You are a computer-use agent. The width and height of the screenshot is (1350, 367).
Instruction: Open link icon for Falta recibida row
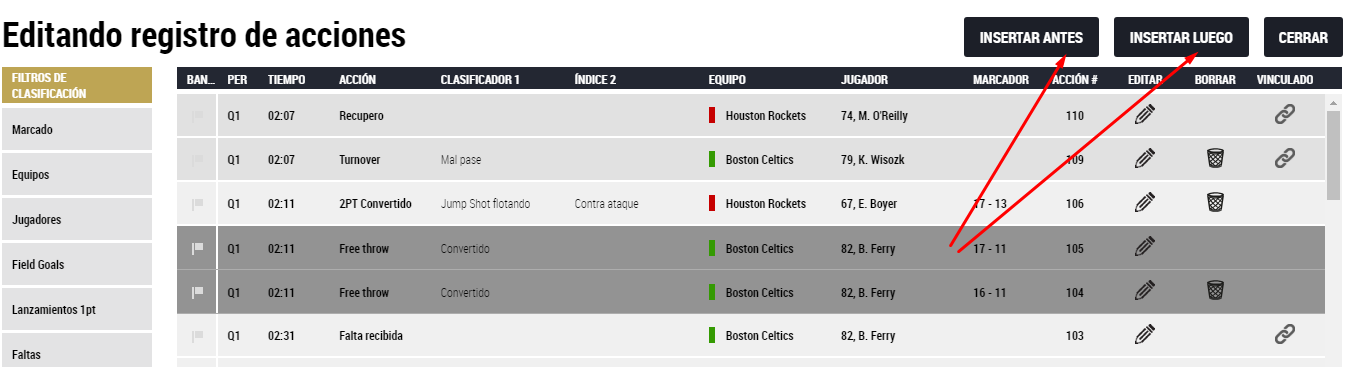coord(1285,336)
